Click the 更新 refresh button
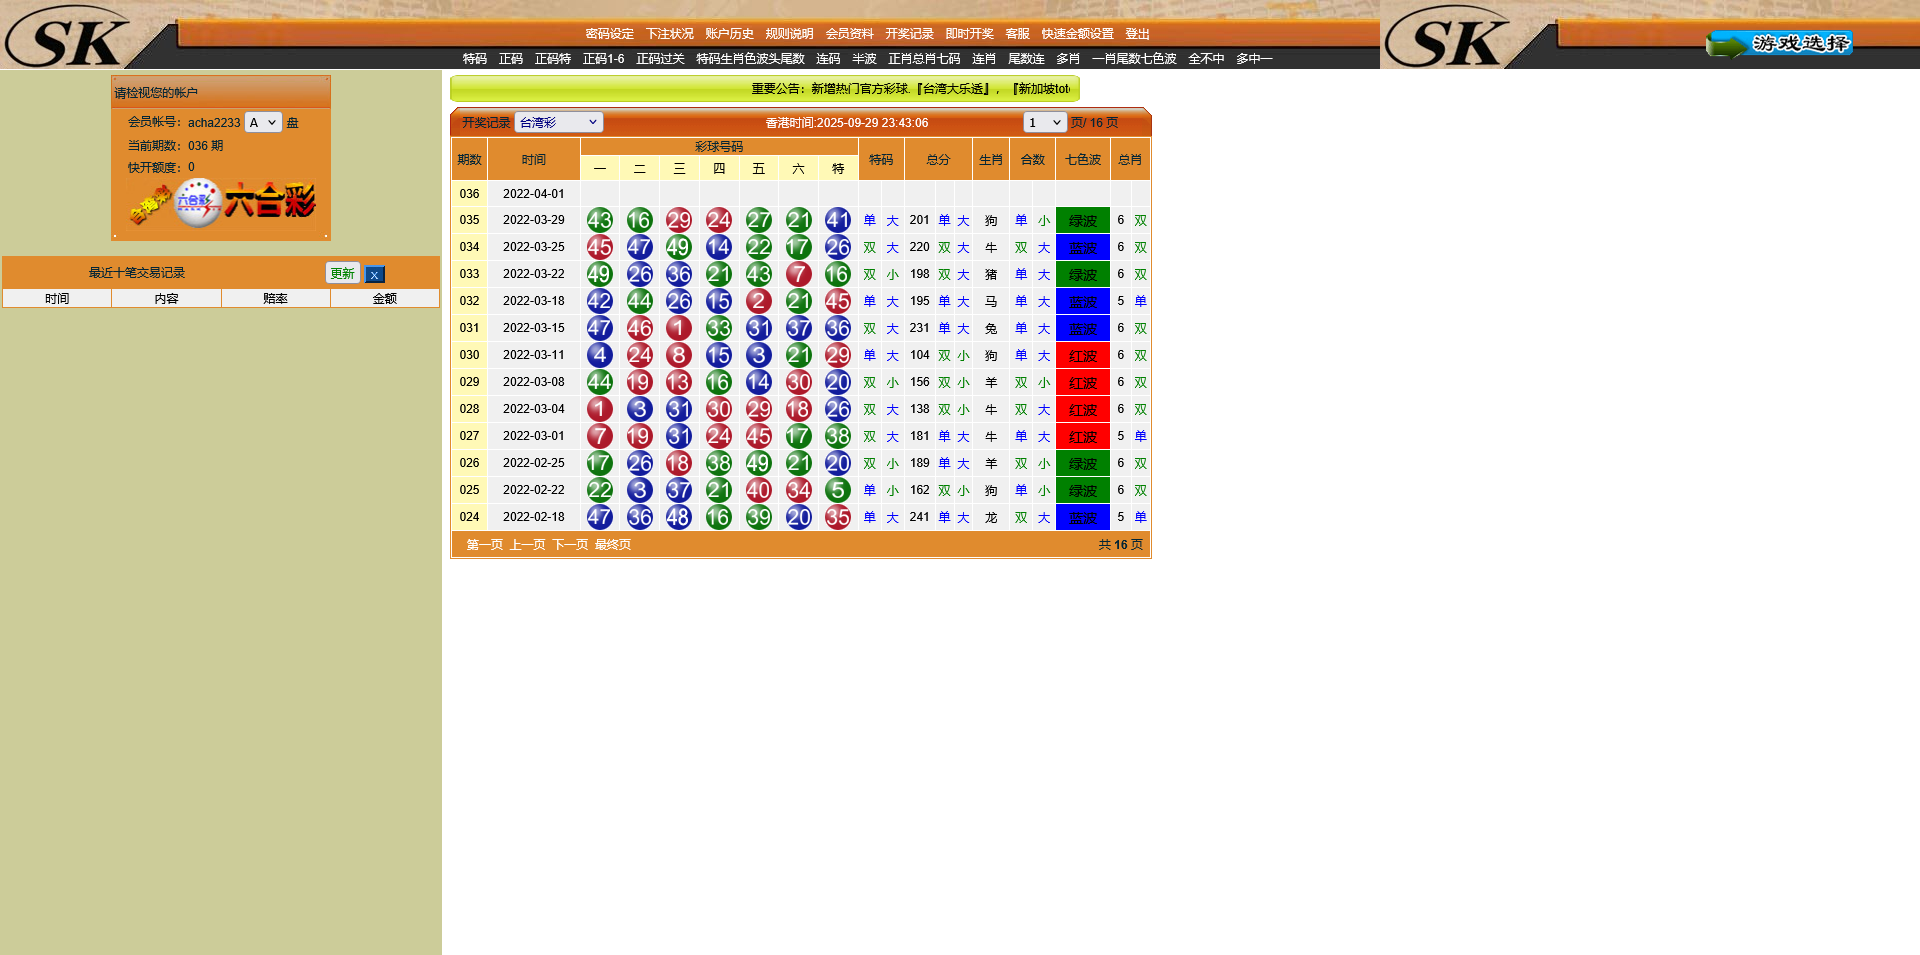 pyautogui.click(x=343, y=273)
